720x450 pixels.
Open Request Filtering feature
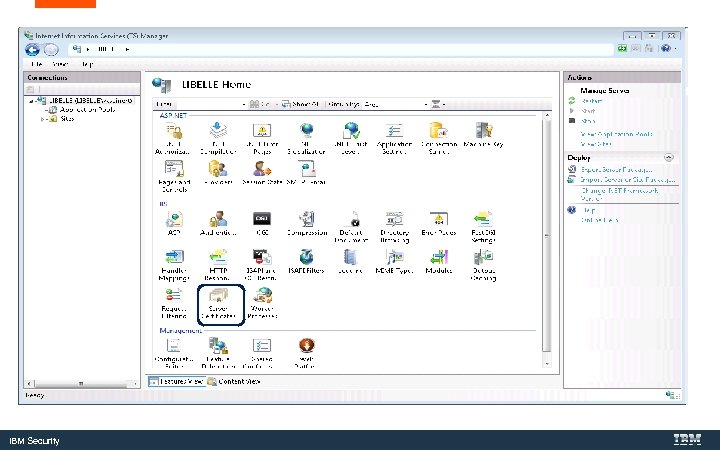tap(174, 303)
